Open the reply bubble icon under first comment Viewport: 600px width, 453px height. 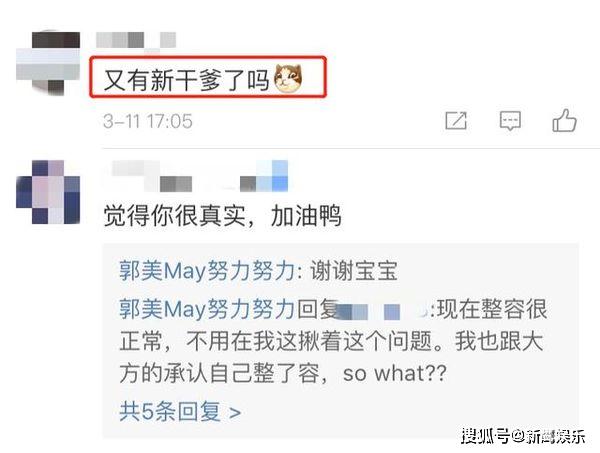[x=510, y=121]
